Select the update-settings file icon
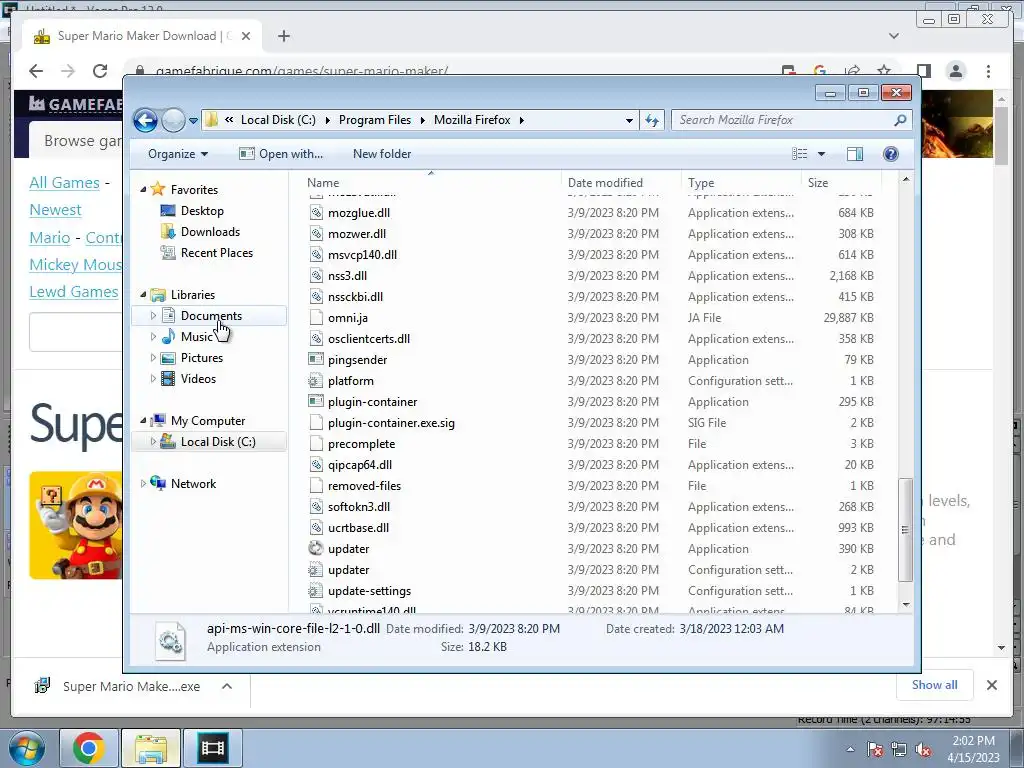Image resolution: width=1024 pixels, height=768 pixels. click(x=316, y=591)
